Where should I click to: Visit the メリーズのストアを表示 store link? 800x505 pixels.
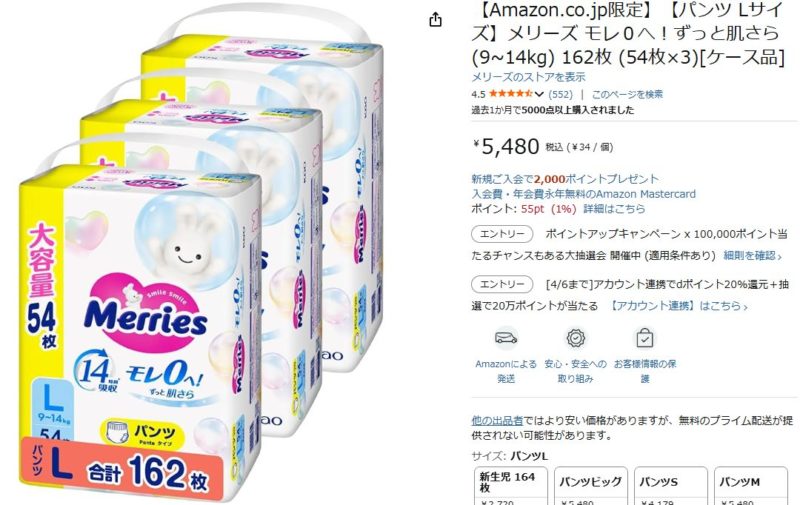[528, 77]
